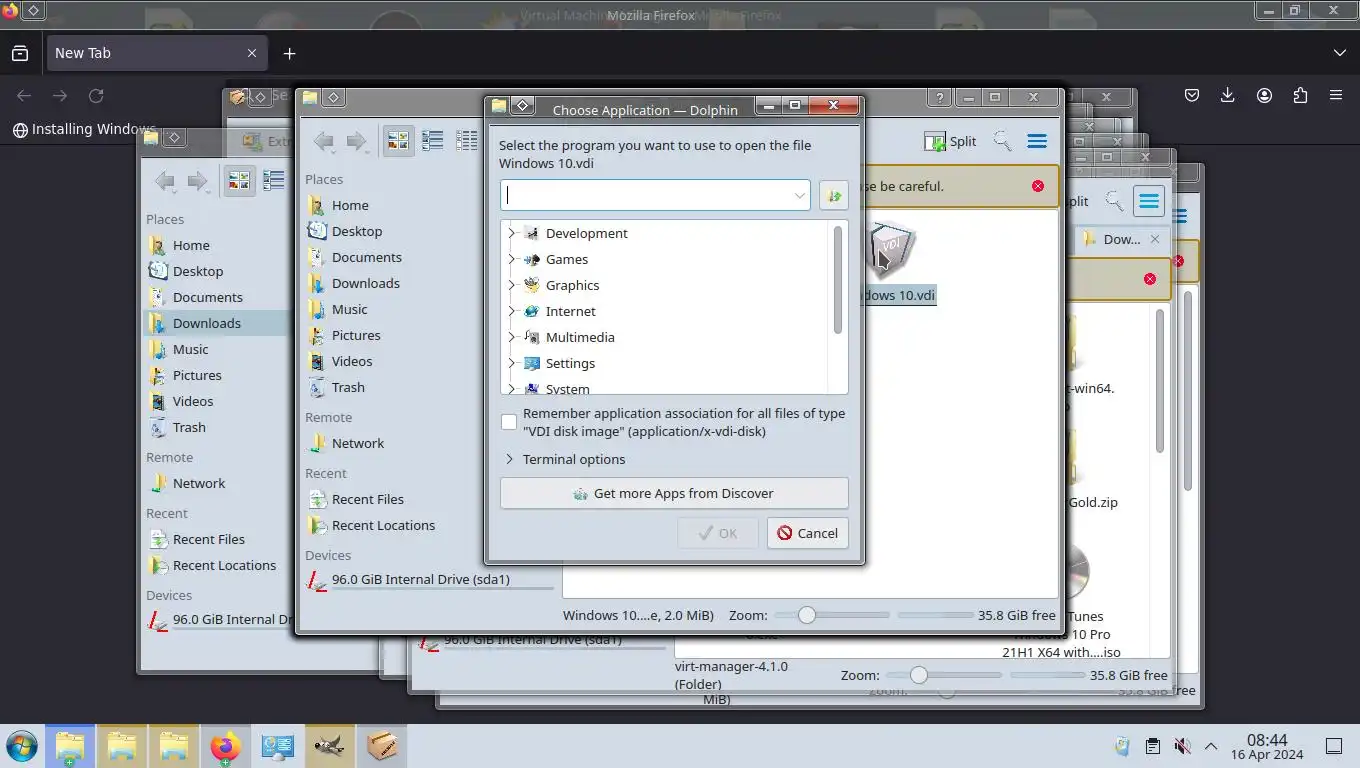Switch to the 'Dow...' Dolphin tab

pyautogui.click(x=1120, y=239)
